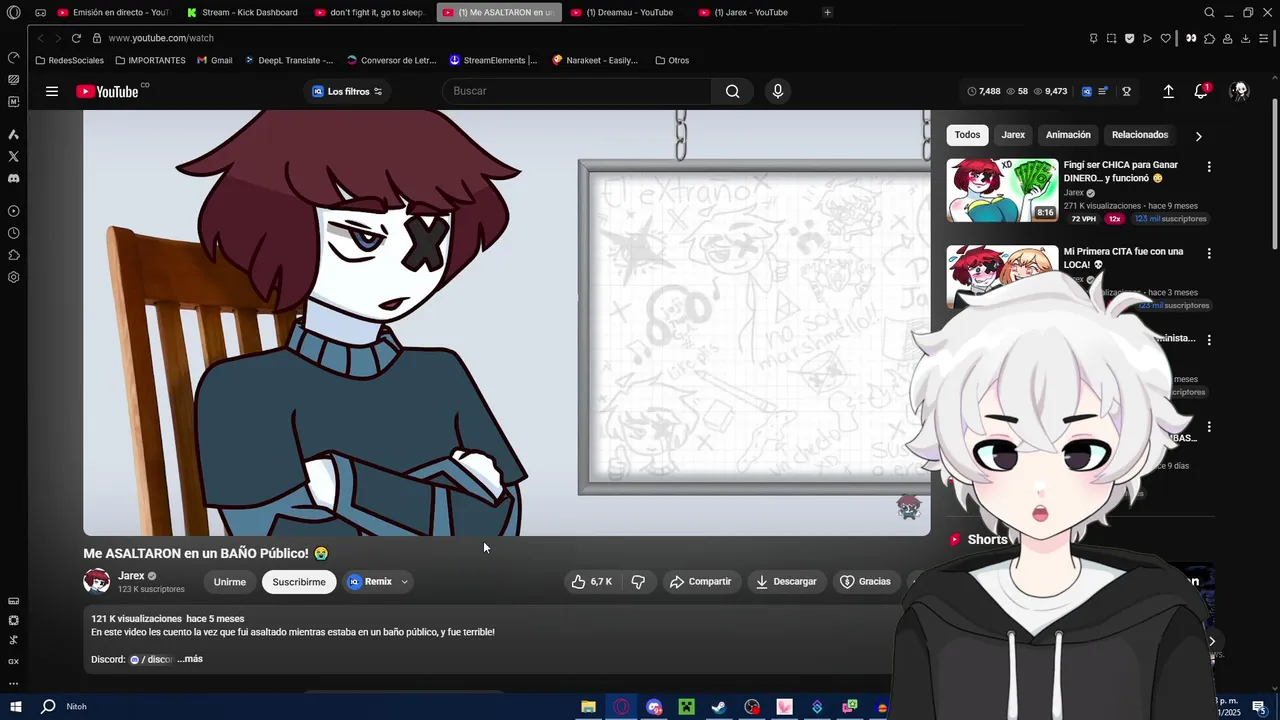Switch to Jarex - YouTube tab
The image size is (1280, 720).
point(754,12)
